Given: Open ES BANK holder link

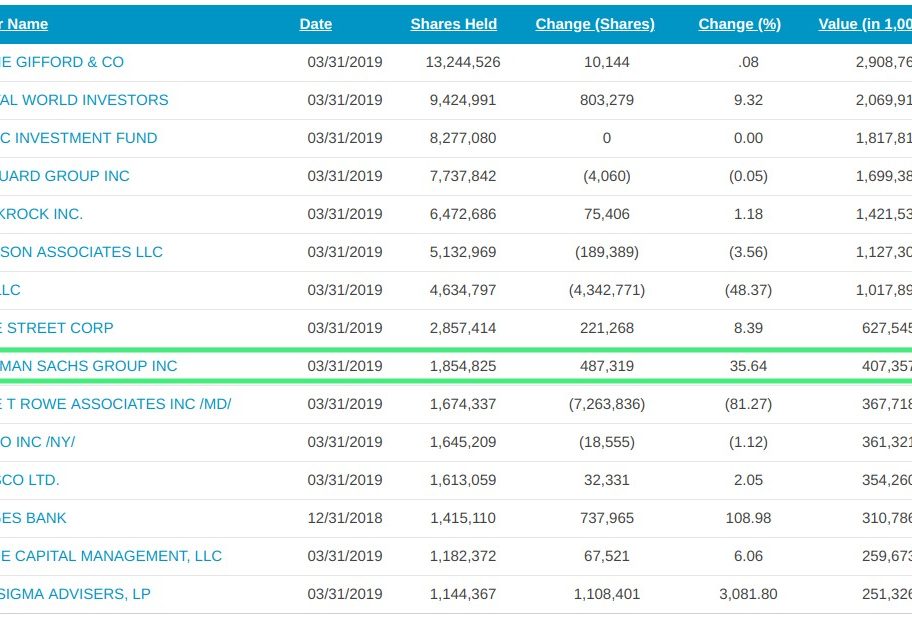Looking at the screenshot, I should click(33, 518).
